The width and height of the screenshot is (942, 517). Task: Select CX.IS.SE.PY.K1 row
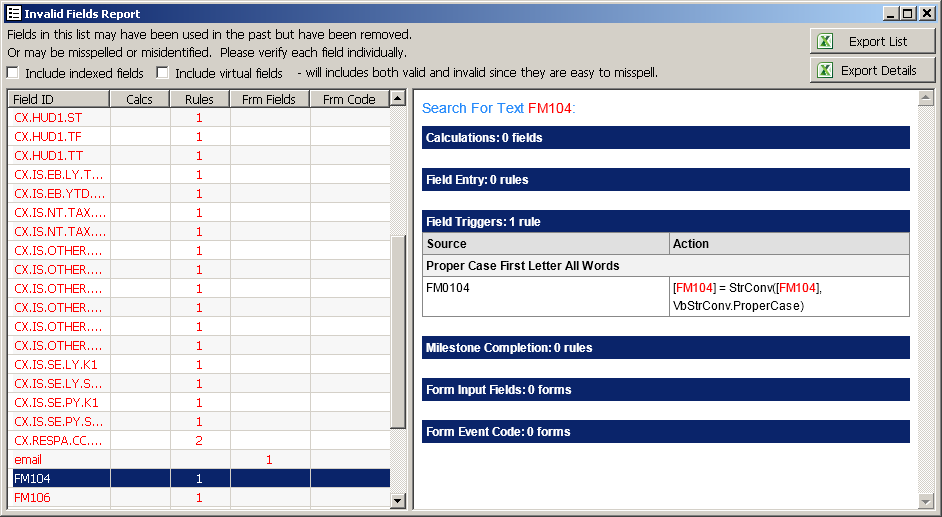(x=199, y=402)
